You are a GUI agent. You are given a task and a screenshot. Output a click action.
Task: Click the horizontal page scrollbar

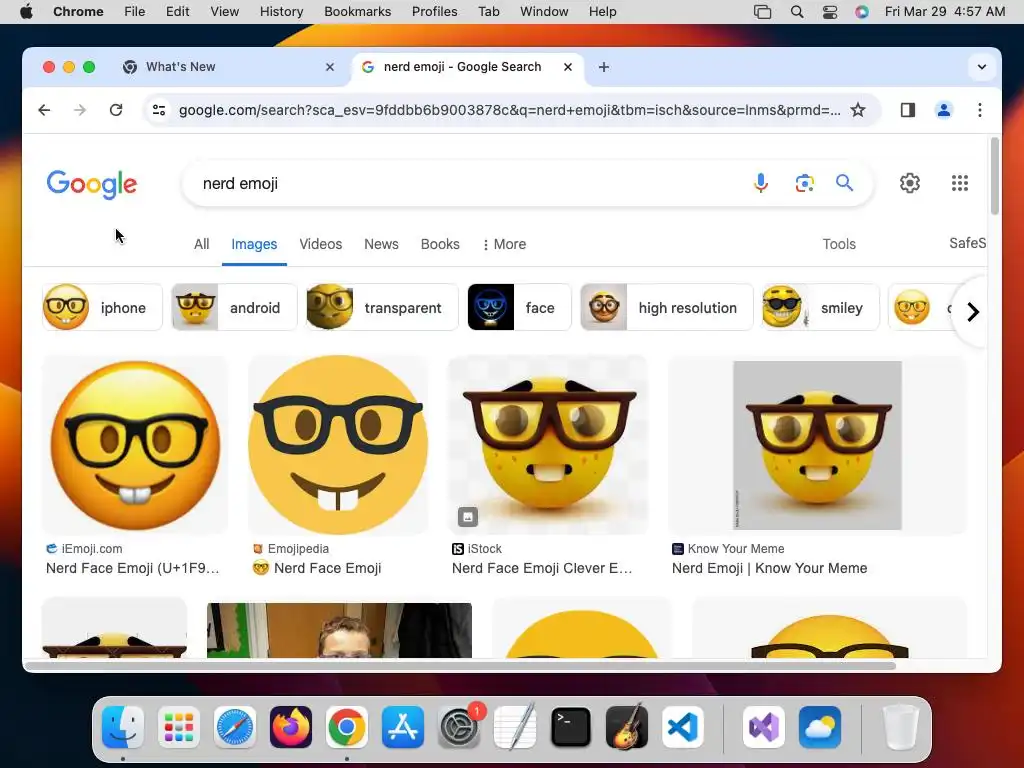[460, 666]
